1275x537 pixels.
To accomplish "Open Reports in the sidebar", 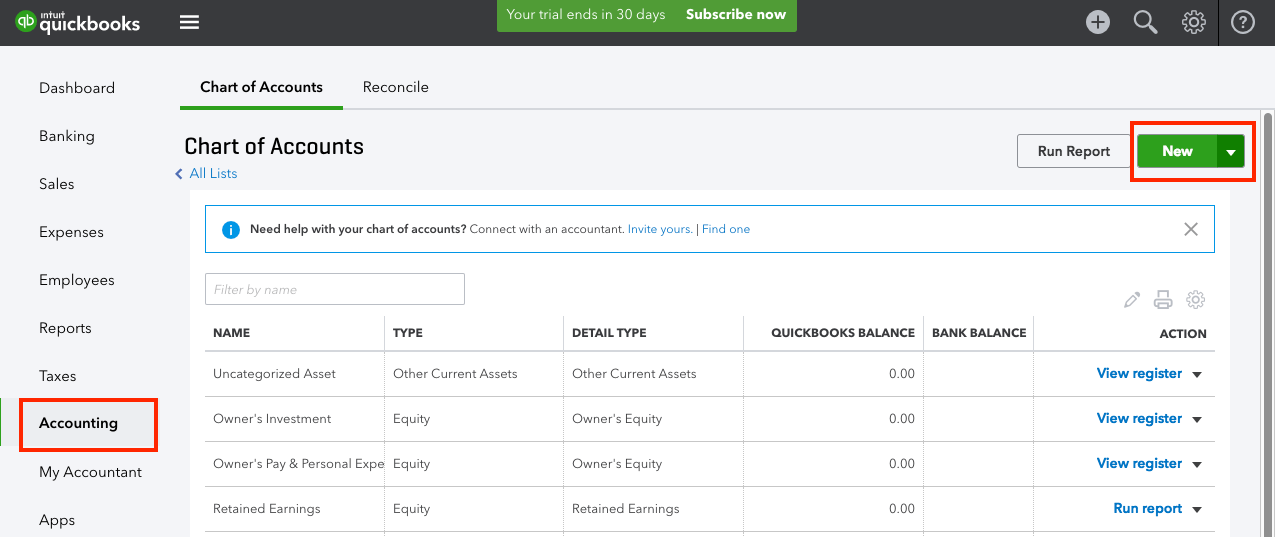I will coord(65,328).
